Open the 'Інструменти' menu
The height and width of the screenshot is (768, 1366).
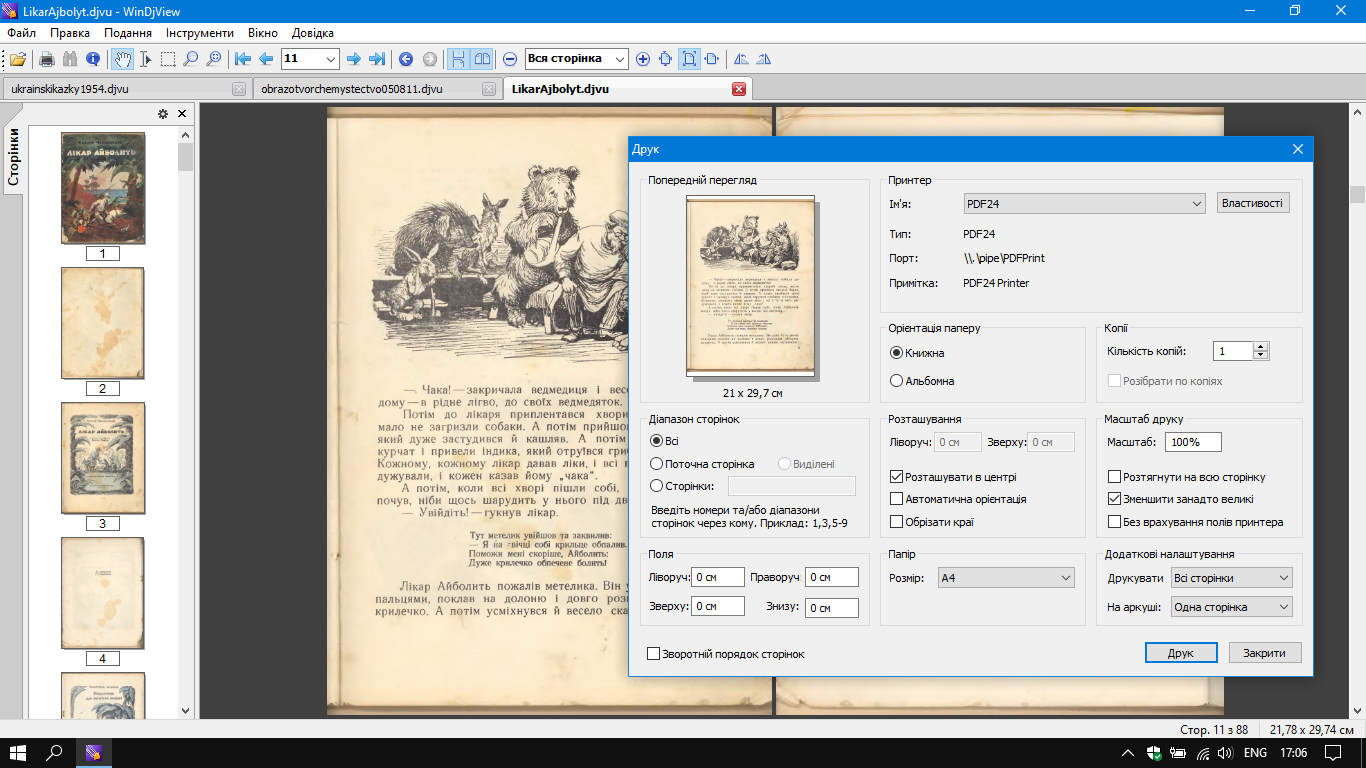[200, 33]
